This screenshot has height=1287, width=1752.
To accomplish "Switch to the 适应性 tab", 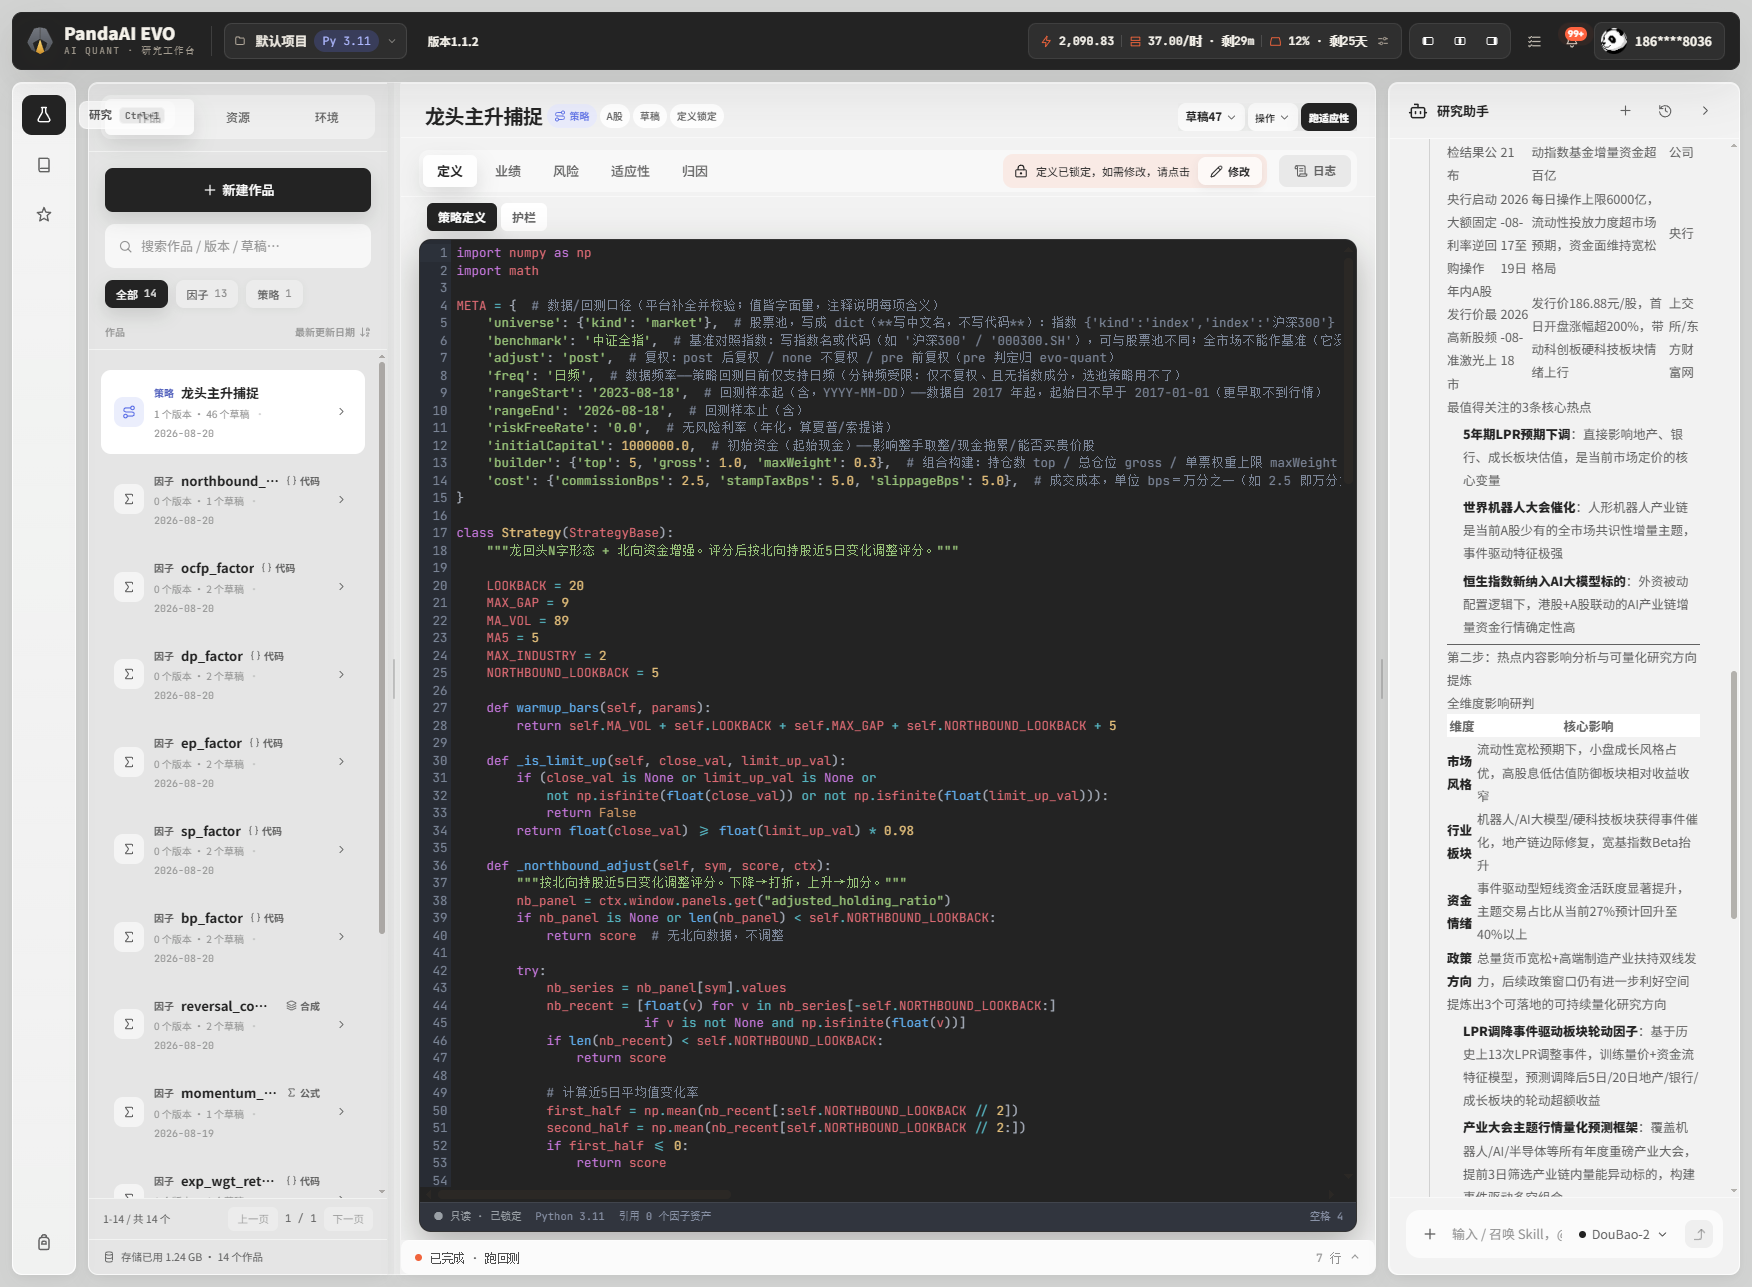I will click(630, 171).
